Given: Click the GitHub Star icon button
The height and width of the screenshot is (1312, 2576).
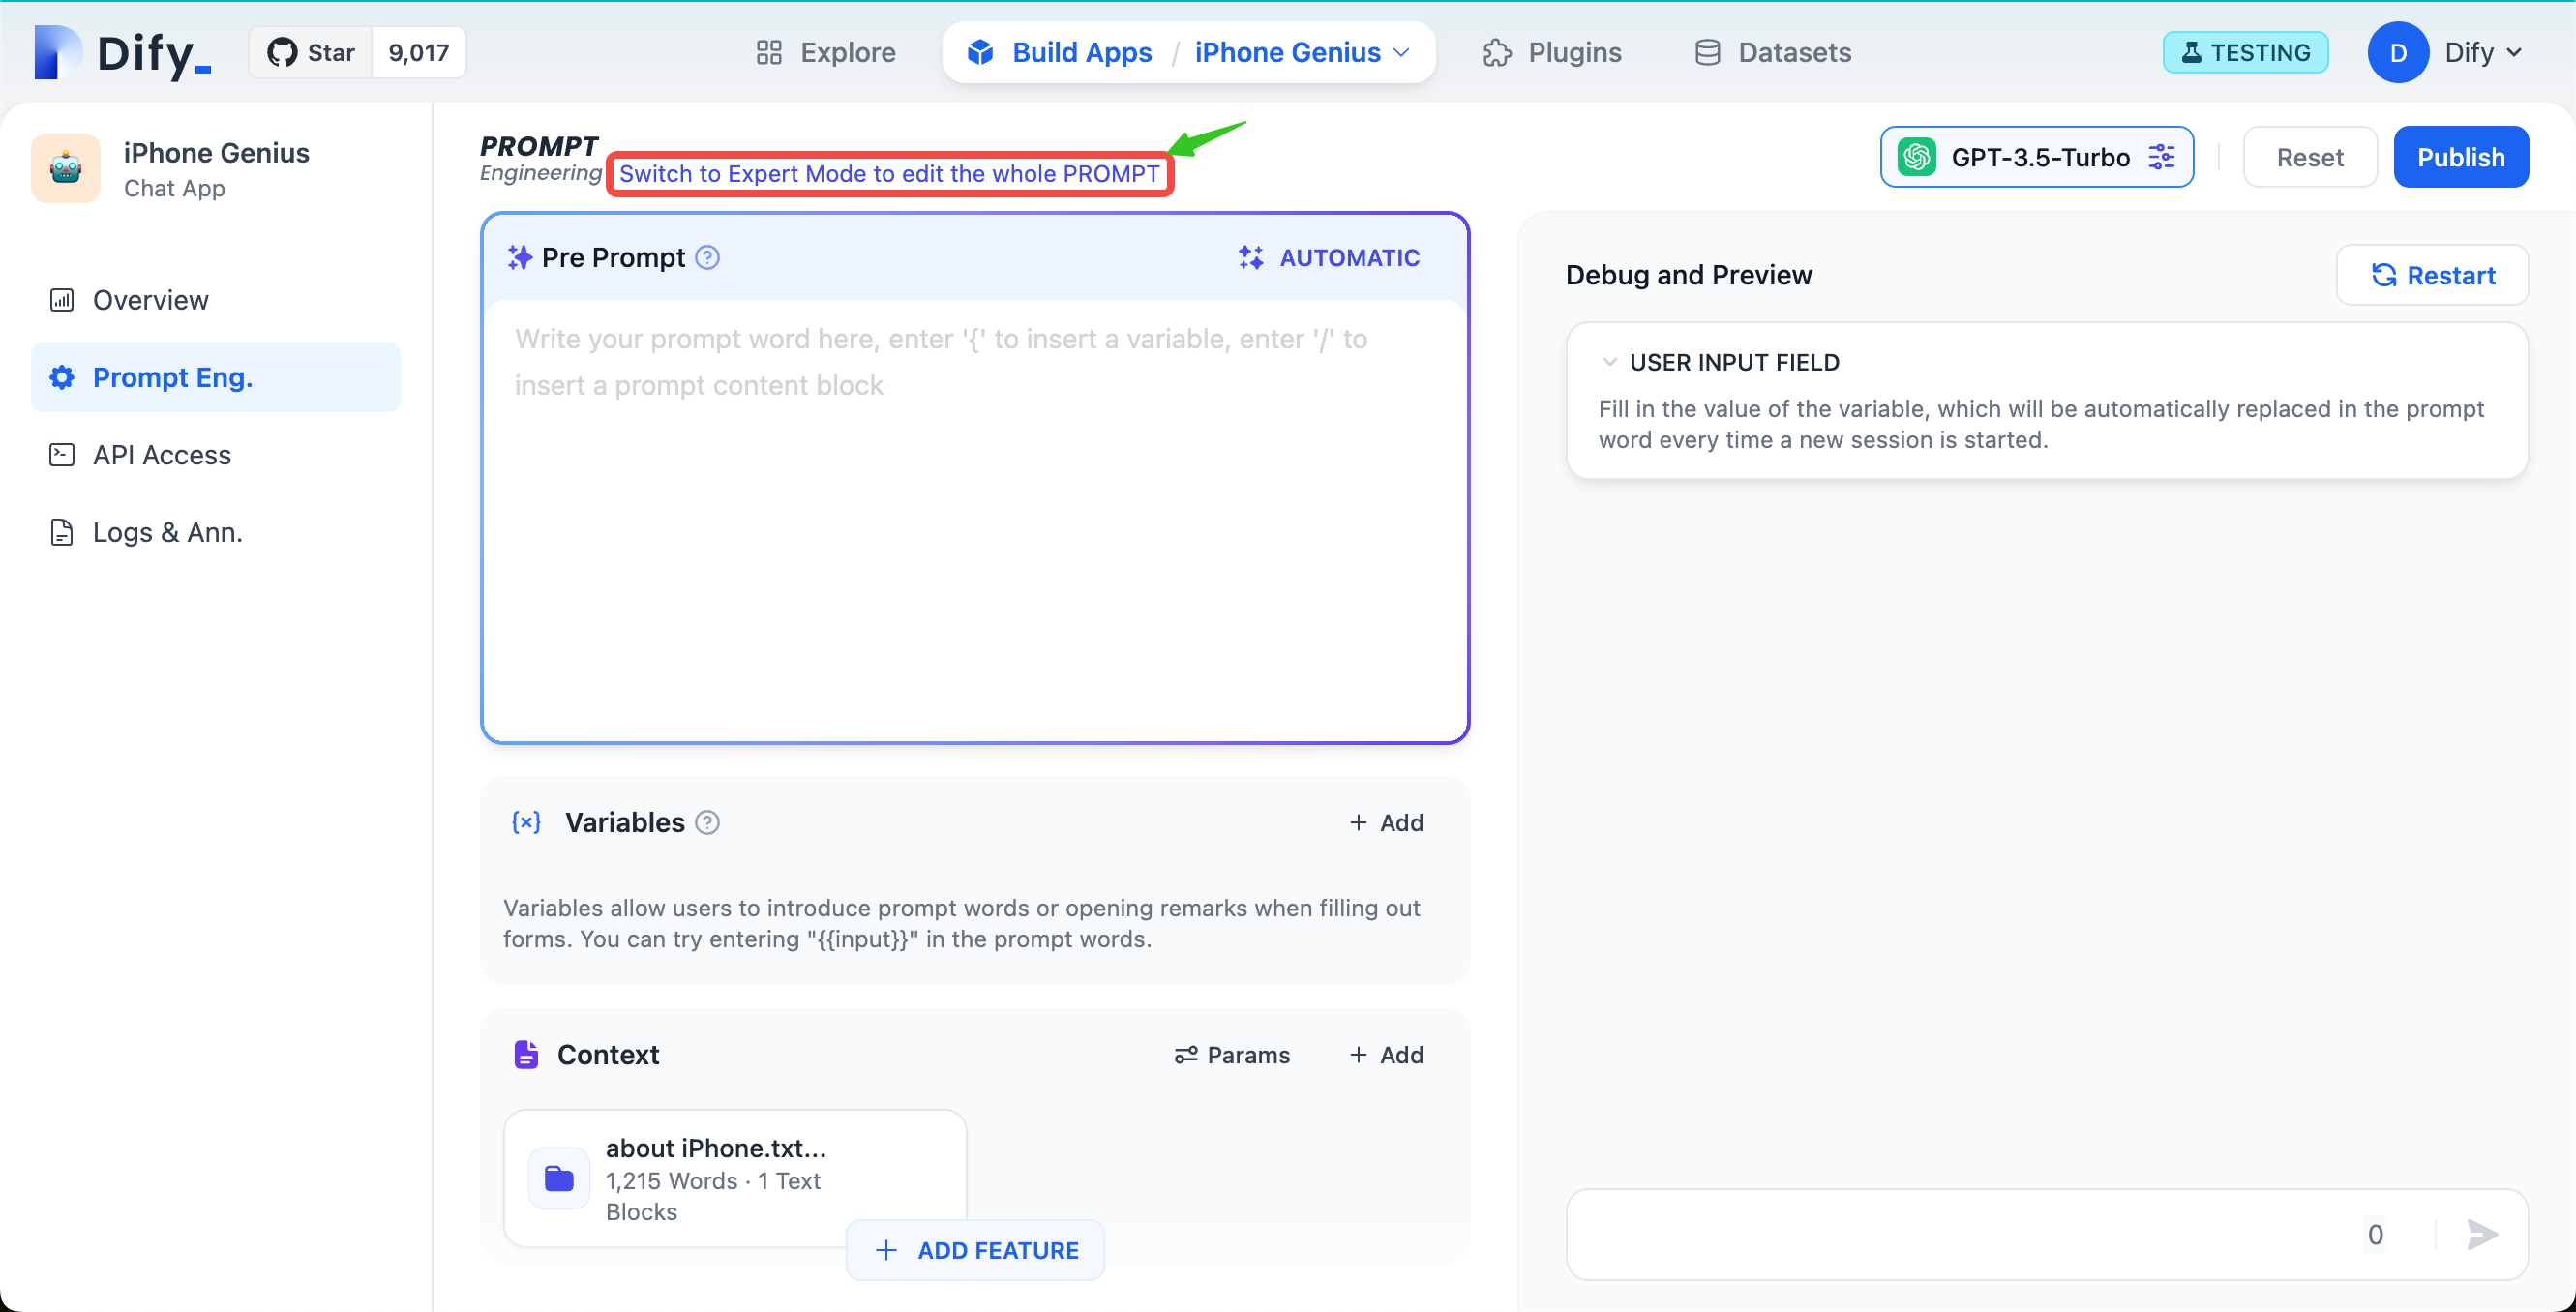Looking at the screenshot, I should 311,52.
